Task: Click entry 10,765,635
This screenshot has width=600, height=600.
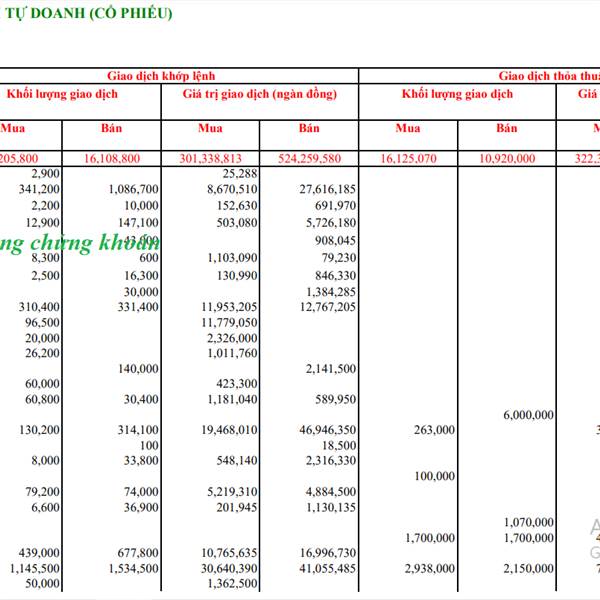Action: click(x=229, y=553)
